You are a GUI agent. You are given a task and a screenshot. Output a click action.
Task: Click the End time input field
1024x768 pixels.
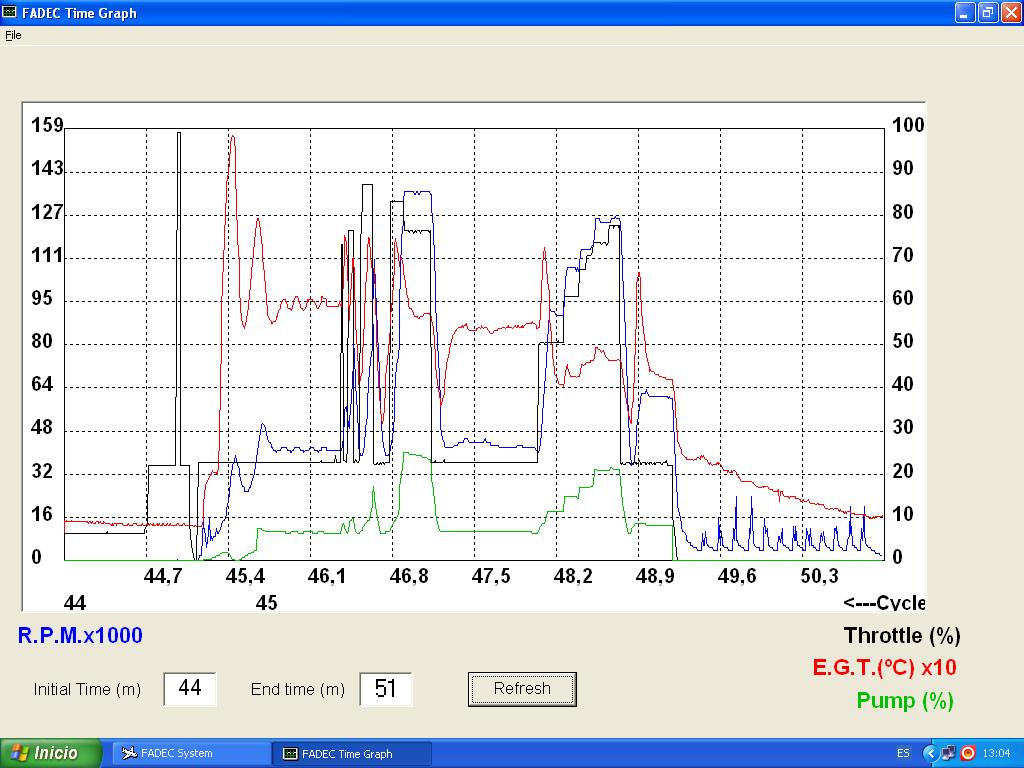385,689
